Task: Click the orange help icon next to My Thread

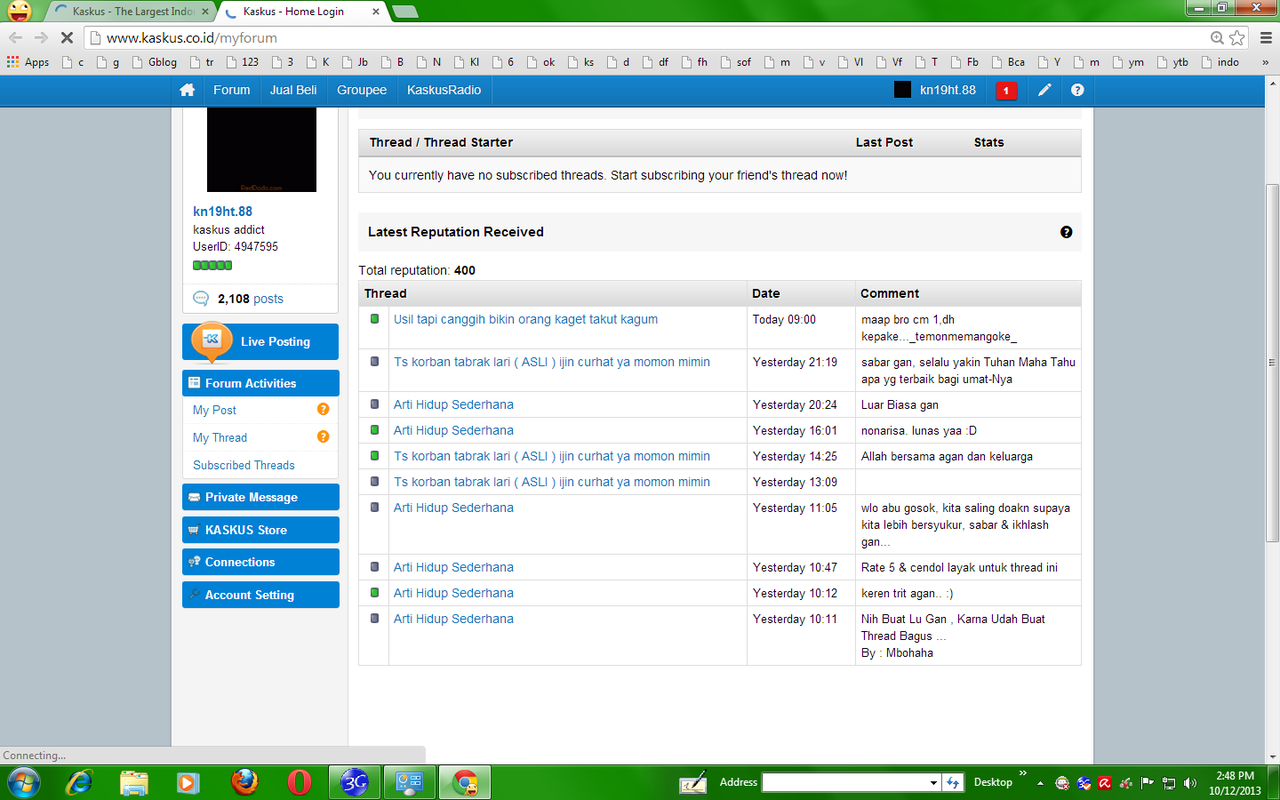Action: coord(323,437)
